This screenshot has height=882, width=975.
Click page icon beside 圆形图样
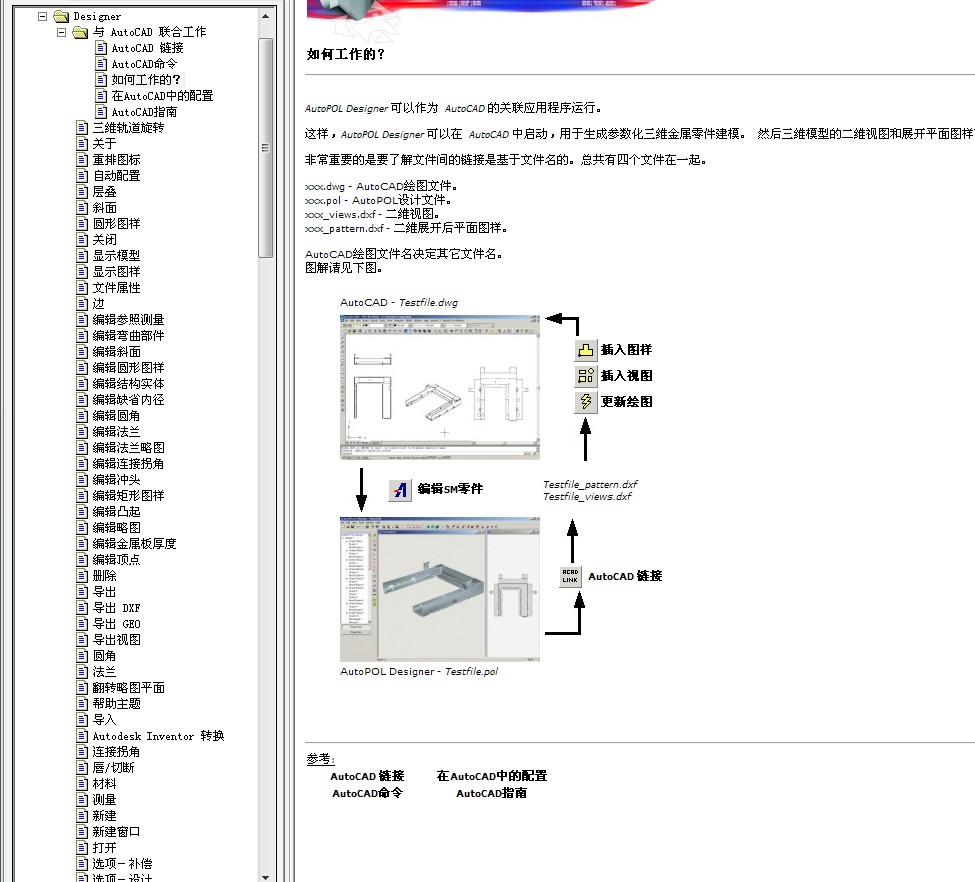coord(82,224)
